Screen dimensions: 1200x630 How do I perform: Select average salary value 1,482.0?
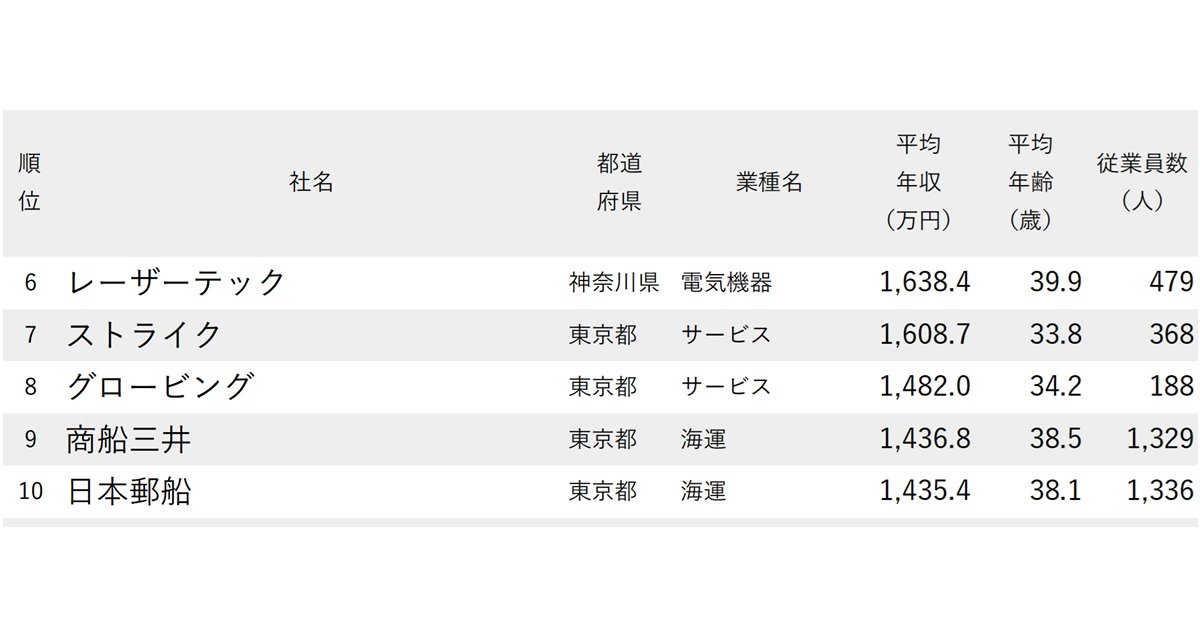925,386
